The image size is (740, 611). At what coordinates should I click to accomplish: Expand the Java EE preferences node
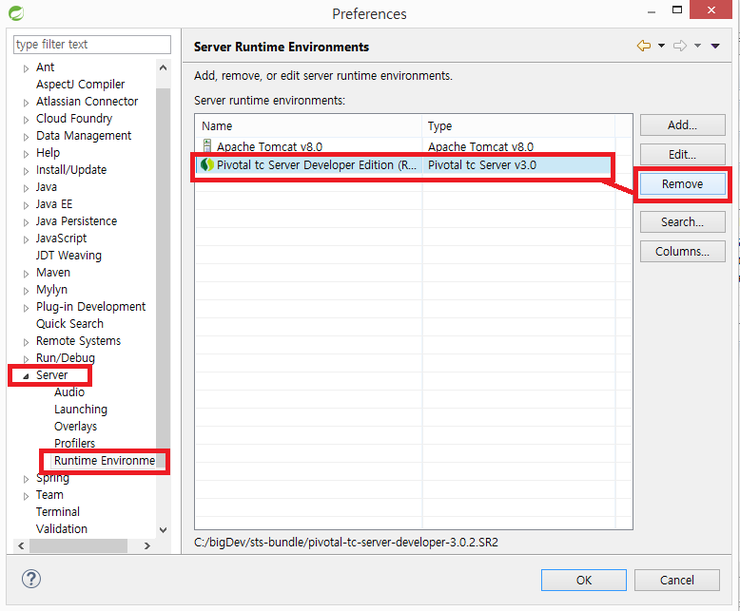26,204
